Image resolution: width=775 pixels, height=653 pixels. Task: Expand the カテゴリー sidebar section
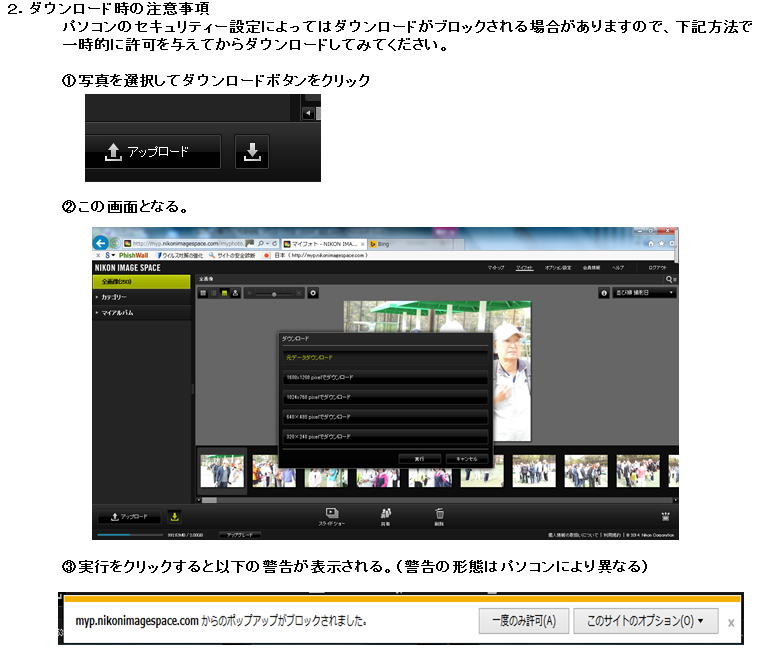(x=141, y=297)
